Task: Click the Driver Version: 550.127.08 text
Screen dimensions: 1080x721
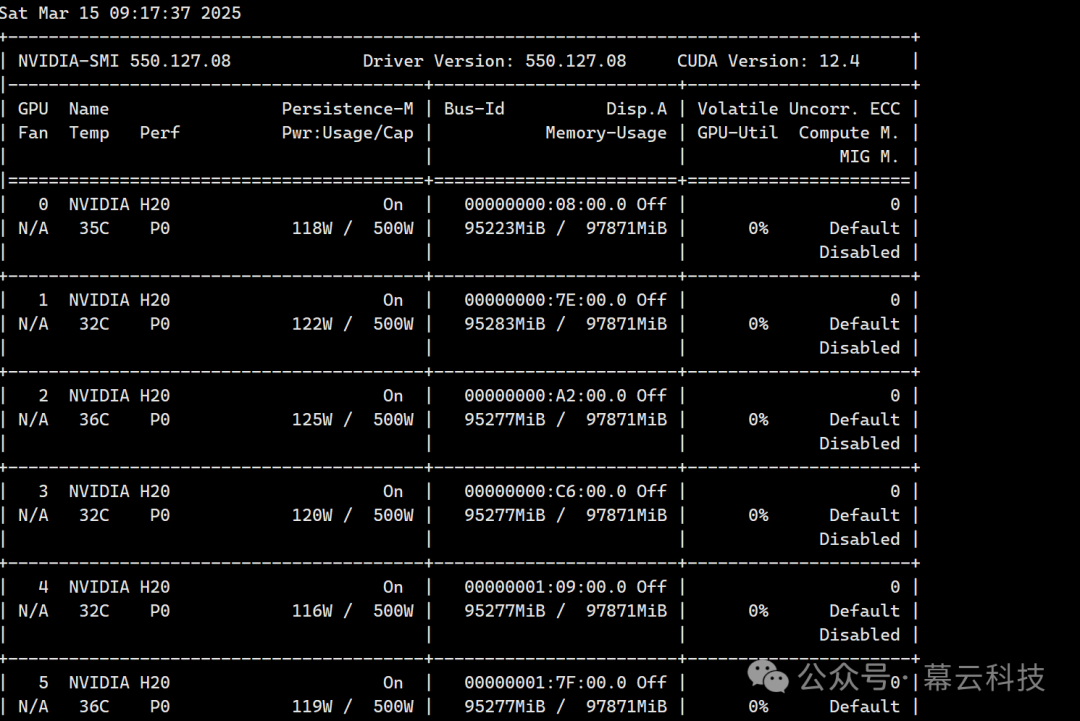Action: coord(495,61)
